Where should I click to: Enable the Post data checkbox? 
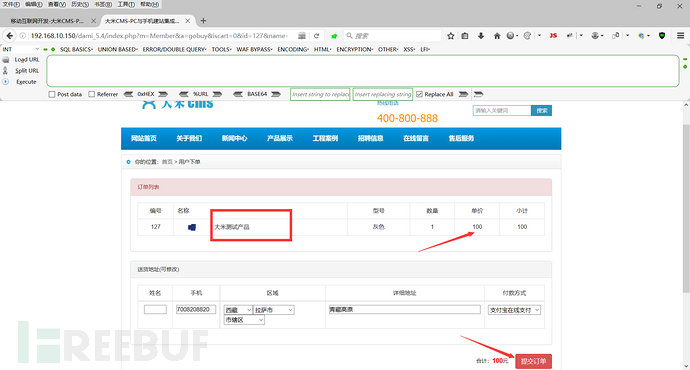click(x=52, y=94)
